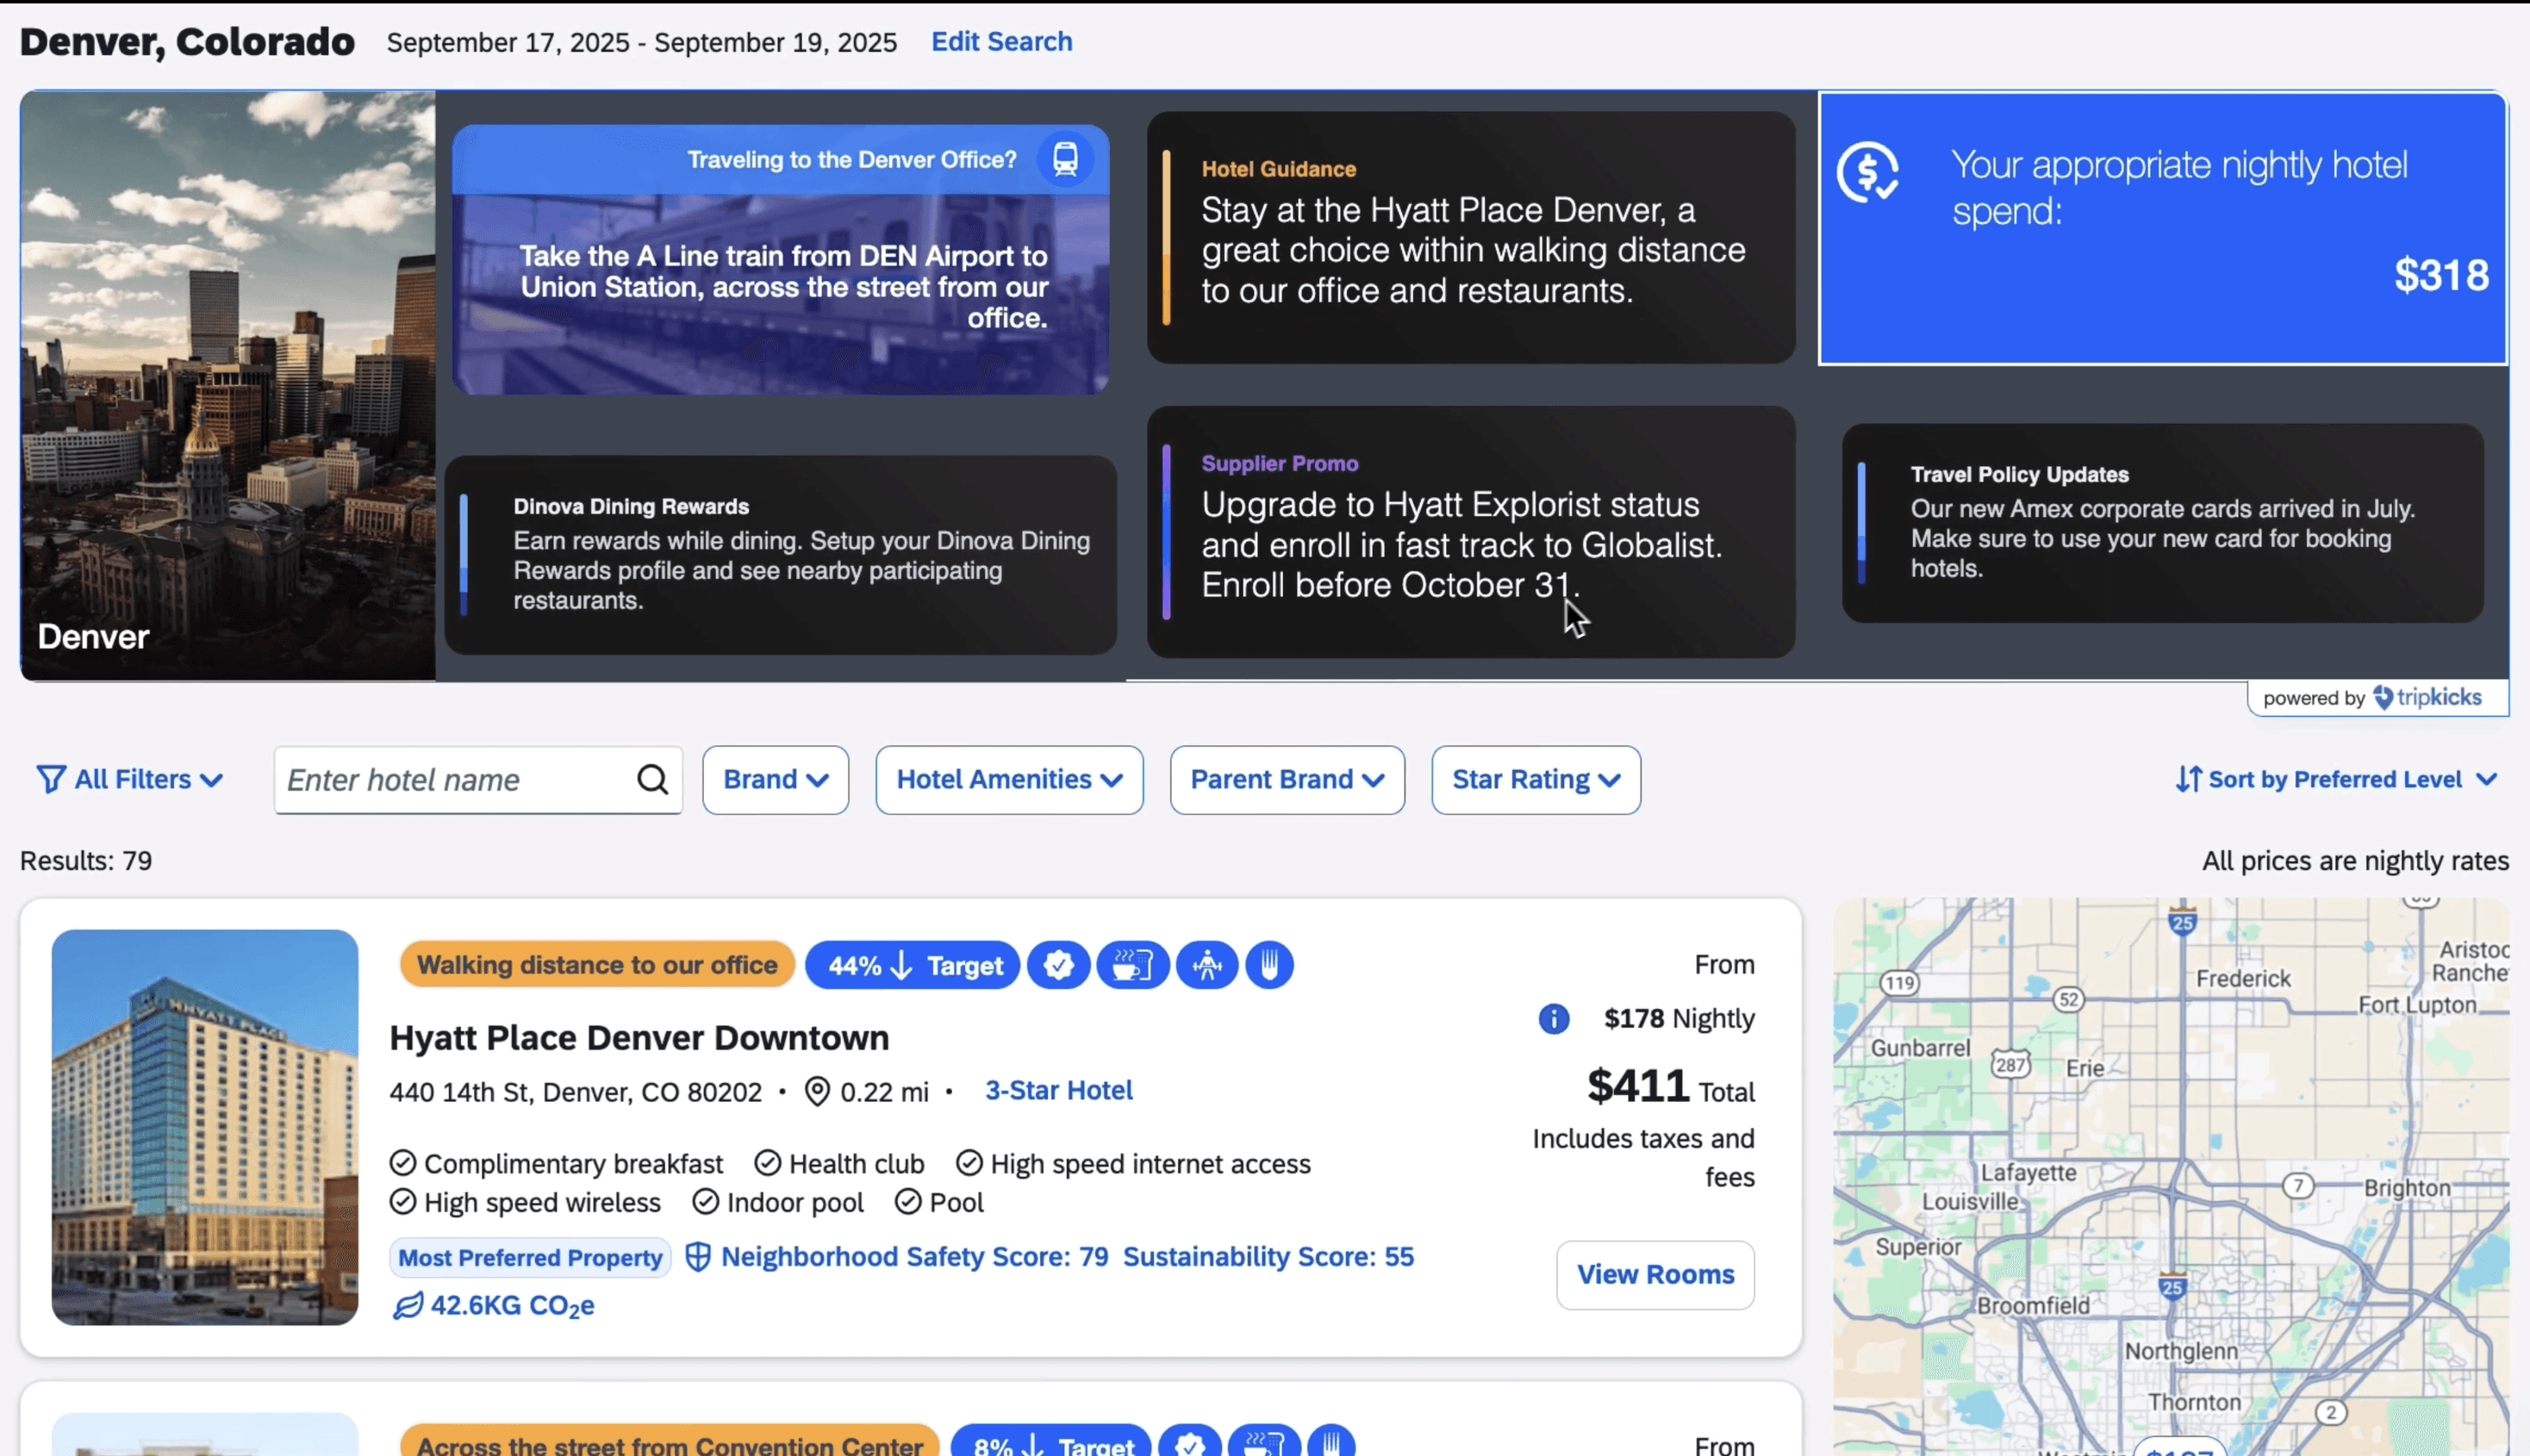This screenshot has width=2530, height=1456.
Task: Click View Rooms for Hyatt Place
Action: pyautogui.click(x=1654, y=1274)
